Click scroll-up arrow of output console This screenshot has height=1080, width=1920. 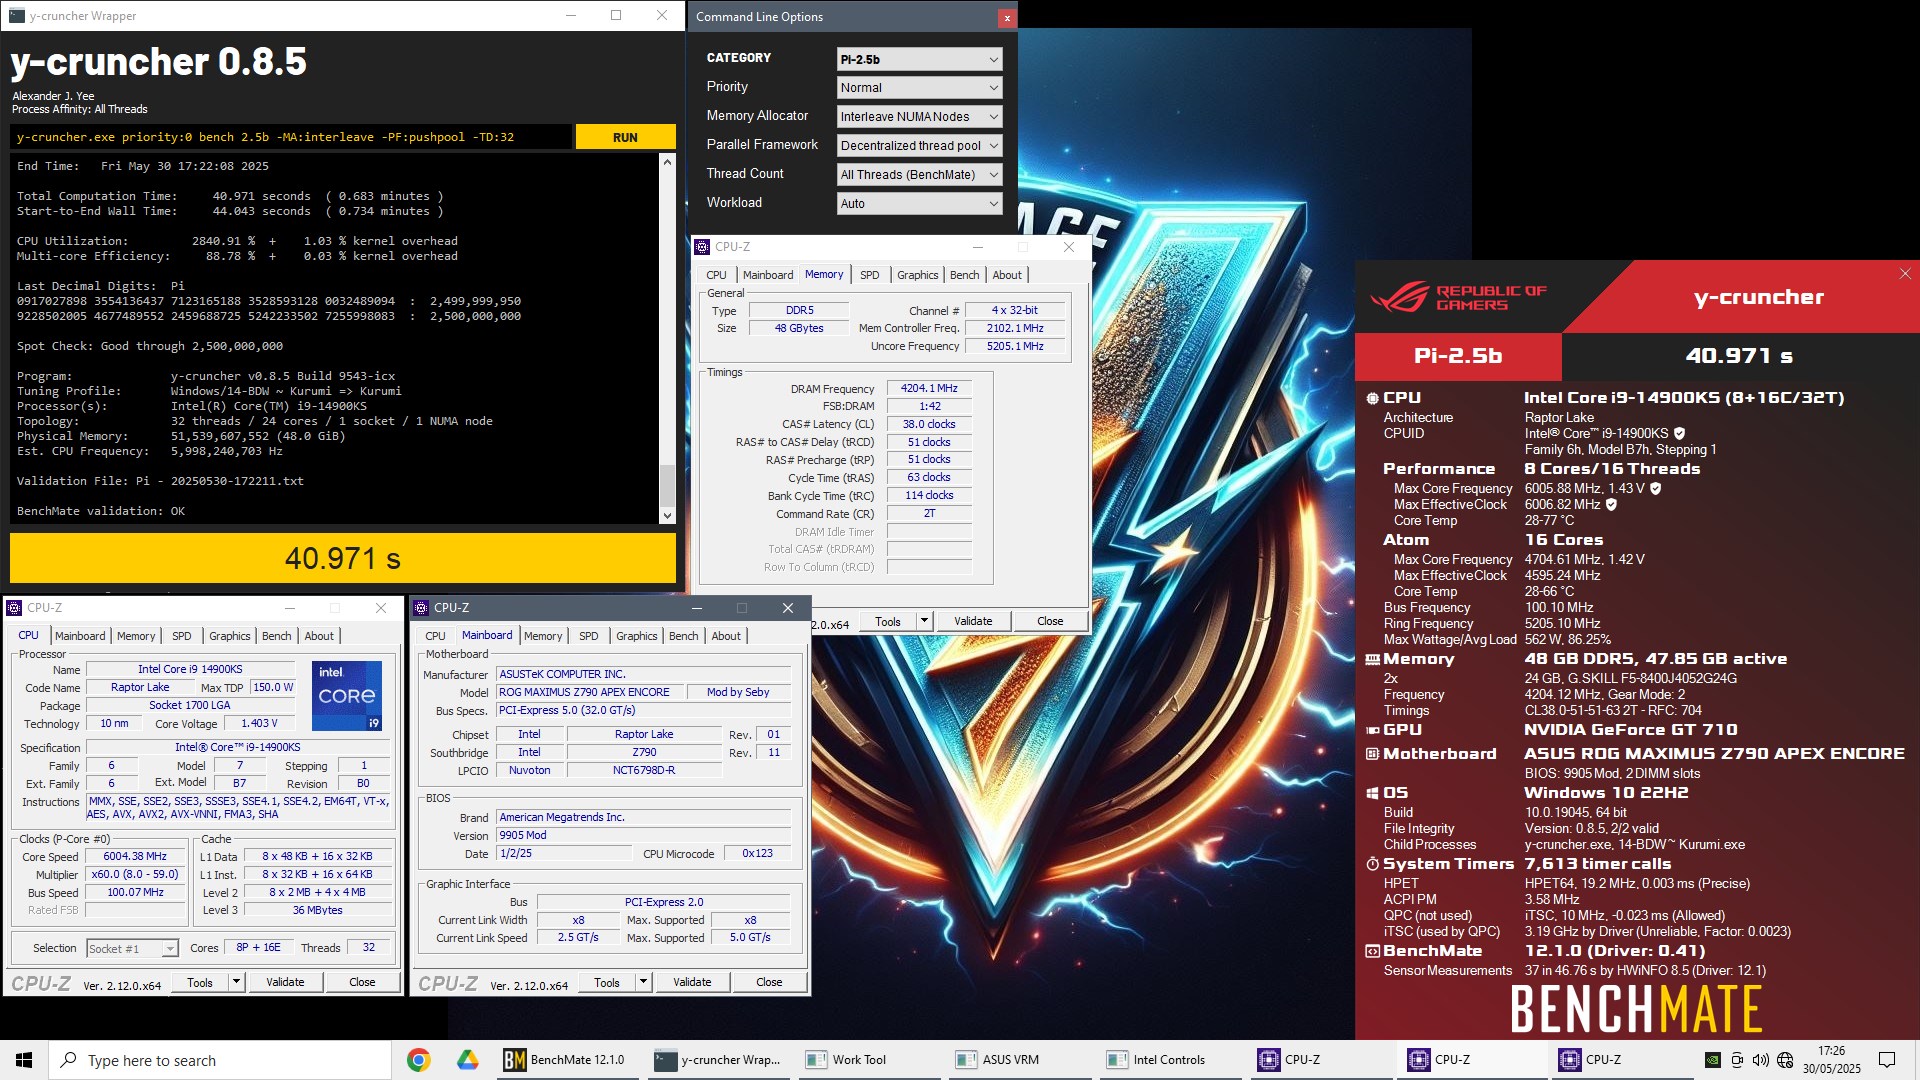pos(667,161)
